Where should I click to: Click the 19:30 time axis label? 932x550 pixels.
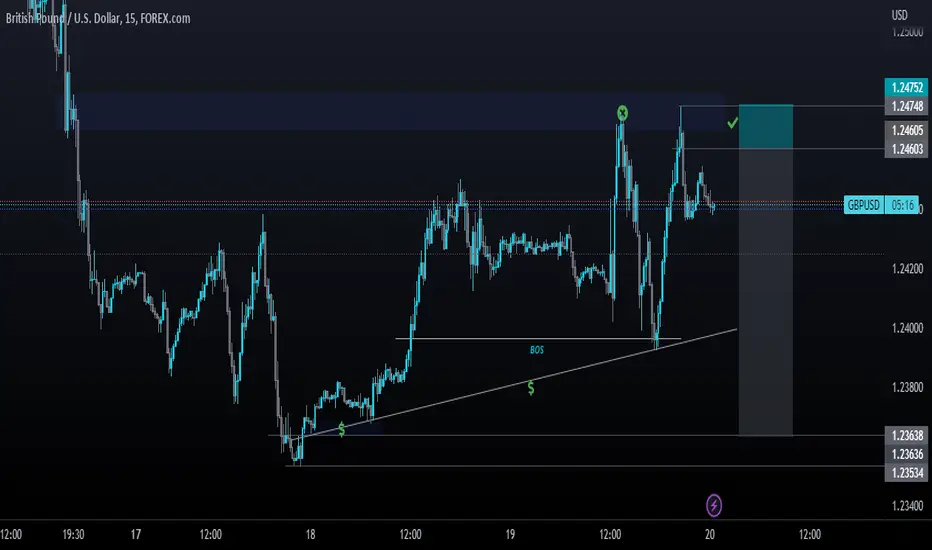(73, 534)
